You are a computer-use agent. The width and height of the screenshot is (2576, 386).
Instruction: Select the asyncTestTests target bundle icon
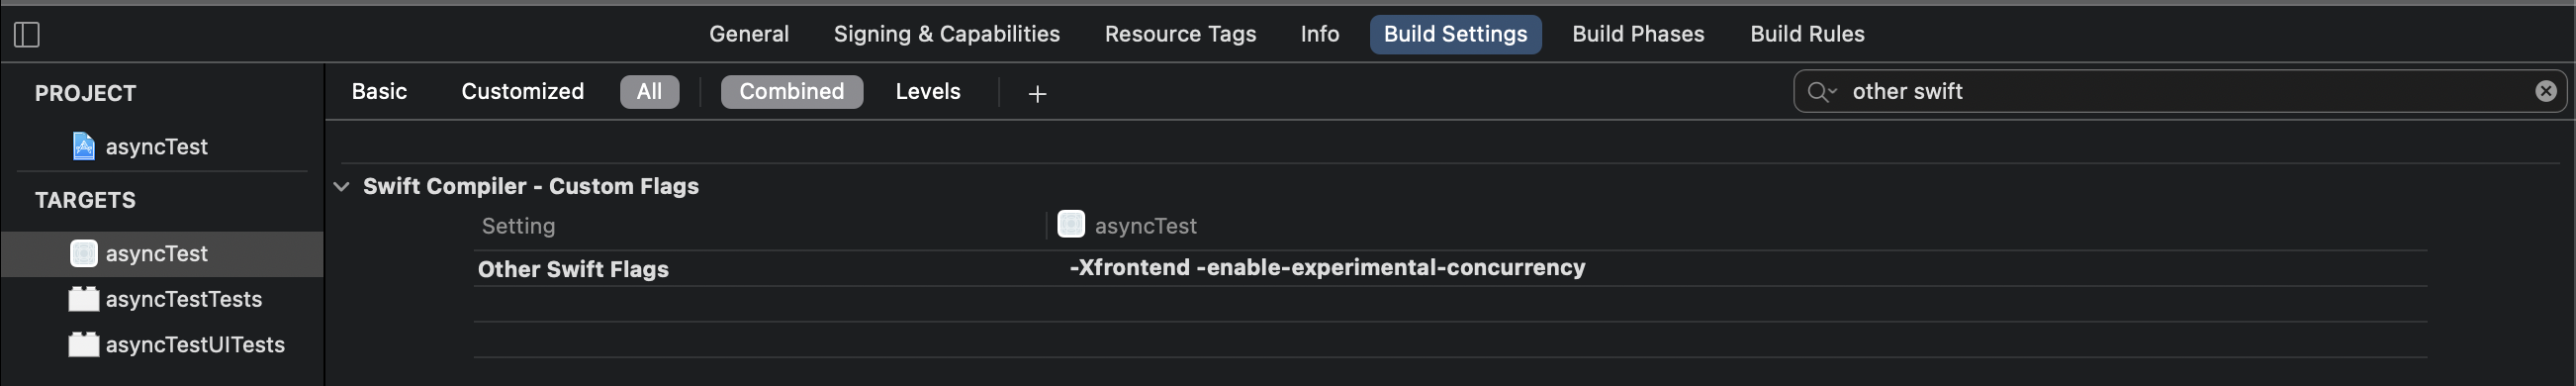tap(84, 299)
